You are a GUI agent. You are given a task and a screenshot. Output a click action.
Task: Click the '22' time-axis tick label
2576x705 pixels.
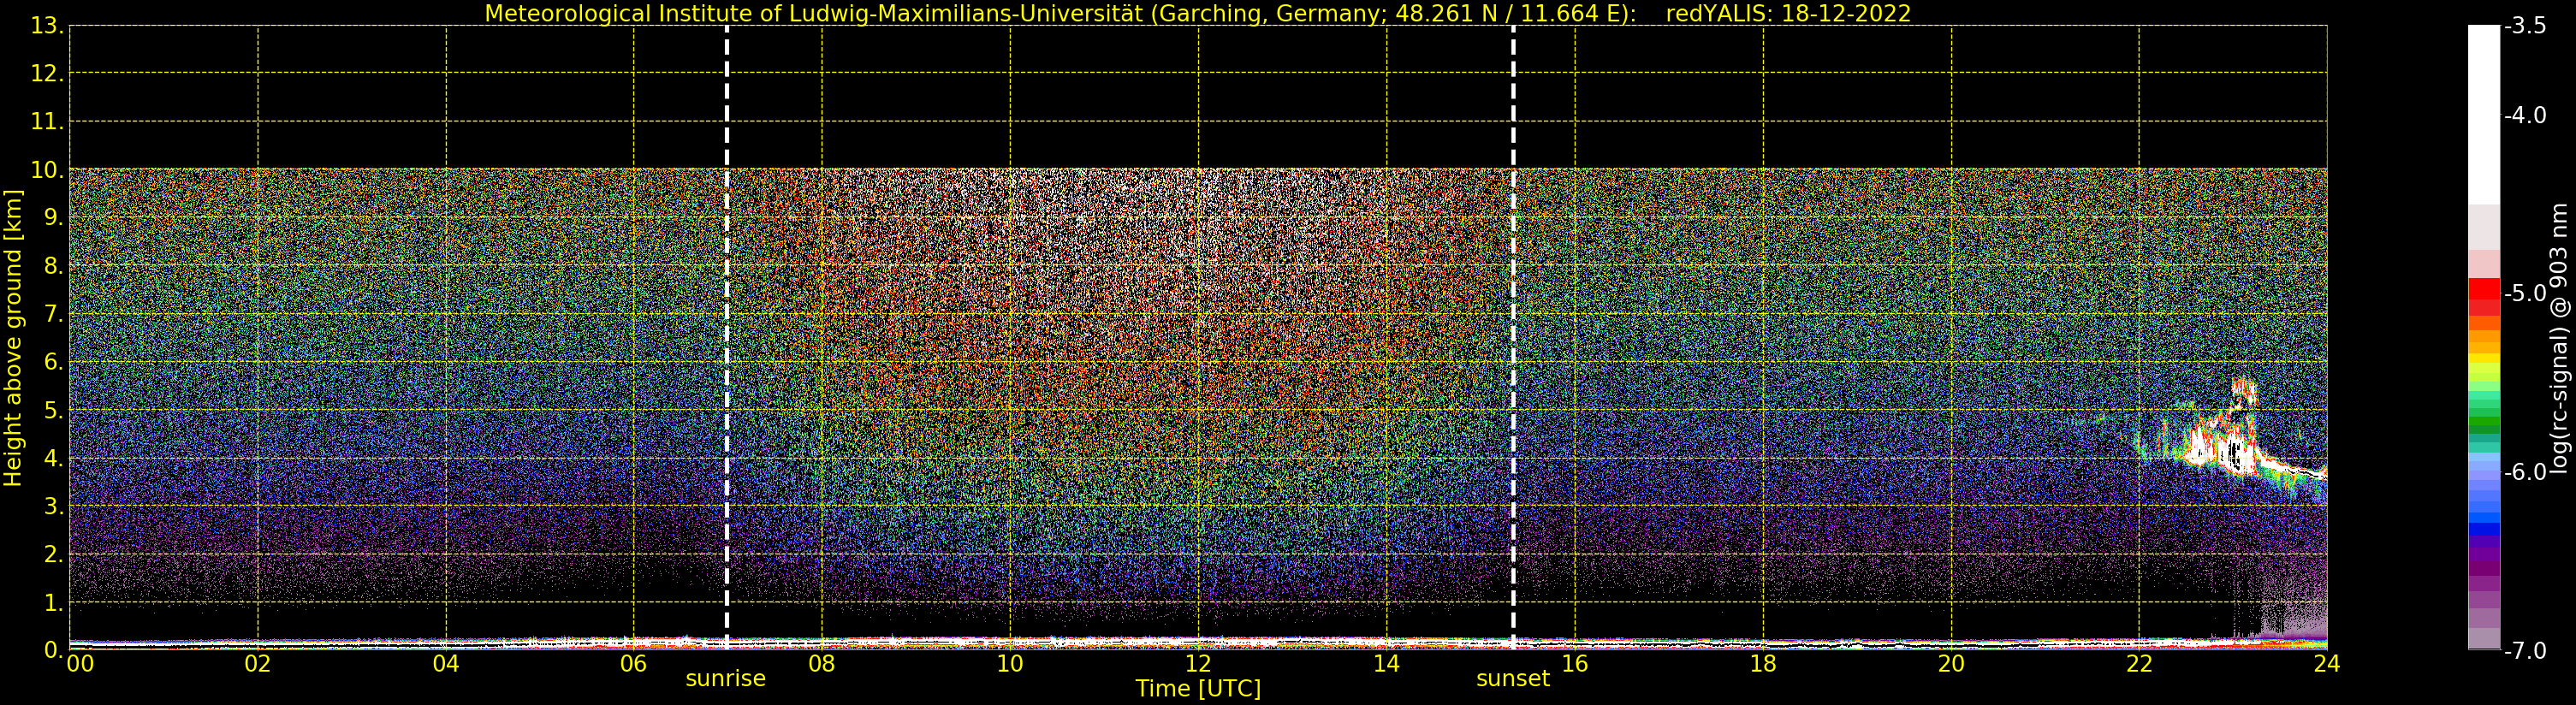(2139, 663)
